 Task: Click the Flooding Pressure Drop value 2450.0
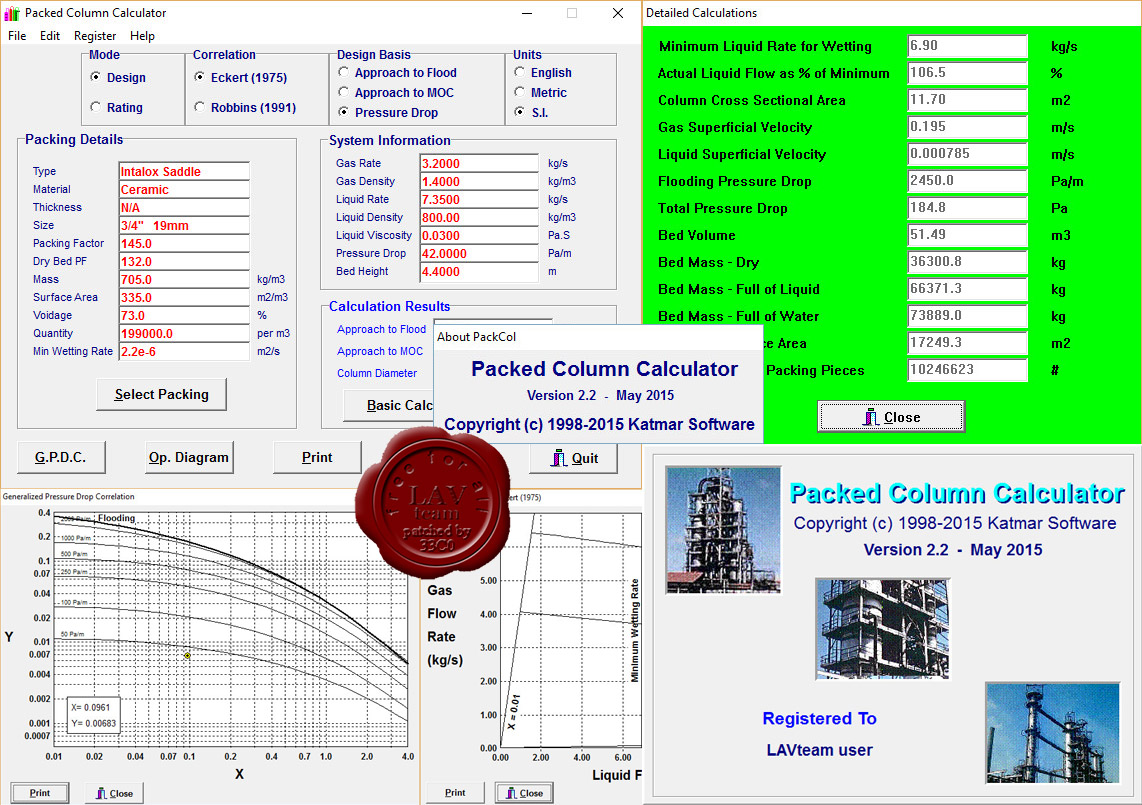(x=968, y=181)
